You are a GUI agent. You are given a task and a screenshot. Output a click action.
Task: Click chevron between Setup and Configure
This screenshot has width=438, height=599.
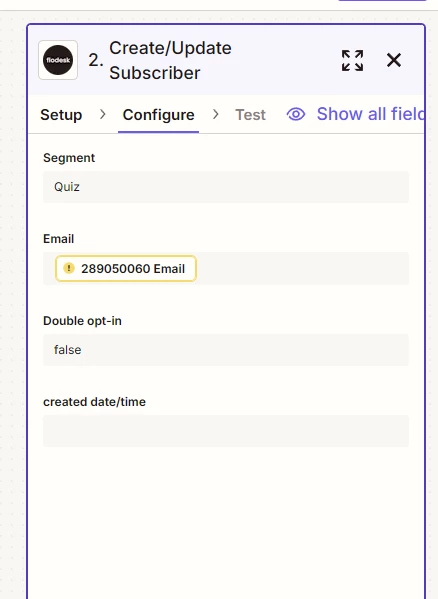102,114
